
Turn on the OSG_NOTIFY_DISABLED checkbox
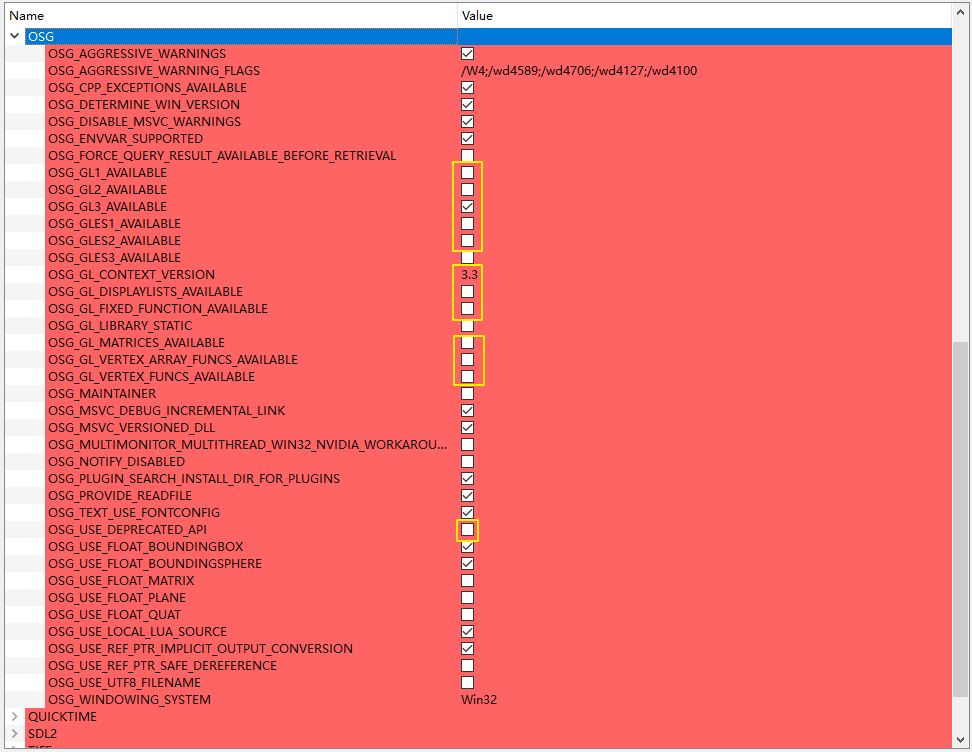(x=467, y=462)
